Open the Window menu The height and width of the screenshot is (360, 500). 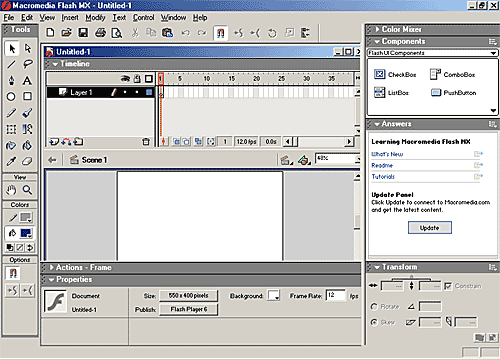pyautogui.click(x=173, y=17)
